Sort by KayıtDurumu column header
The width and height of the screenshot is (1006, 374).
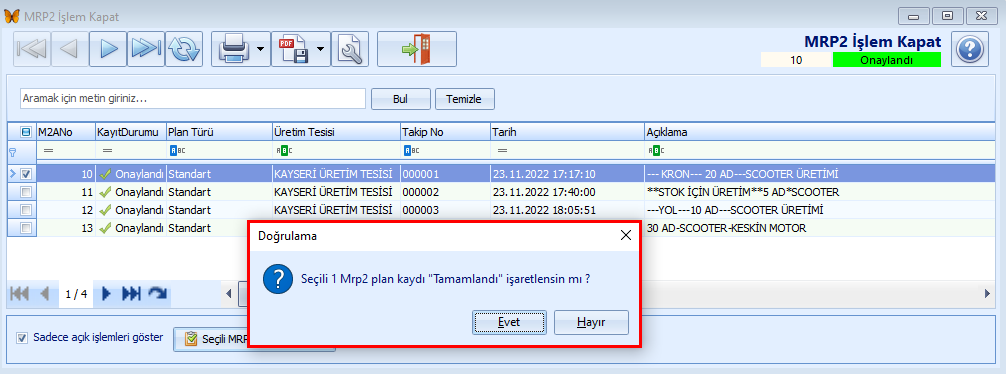click(x=130, y=132)
